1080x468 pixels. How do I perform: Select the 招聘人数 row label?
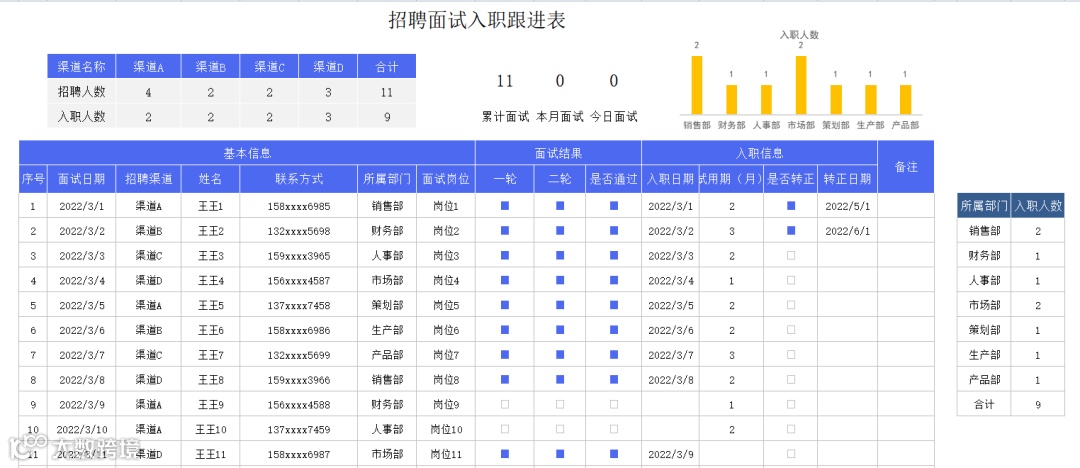[81, 92]
